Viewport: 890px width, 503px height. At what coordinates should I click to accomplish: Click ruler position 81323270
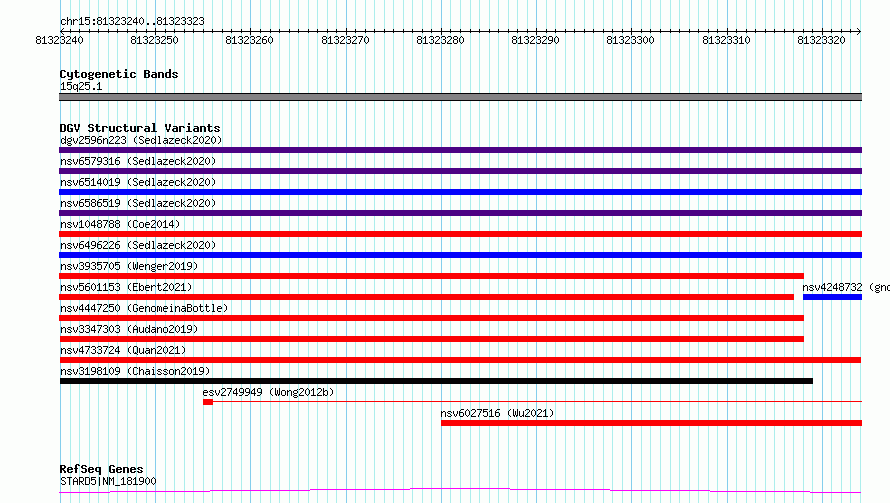point(345,40)
